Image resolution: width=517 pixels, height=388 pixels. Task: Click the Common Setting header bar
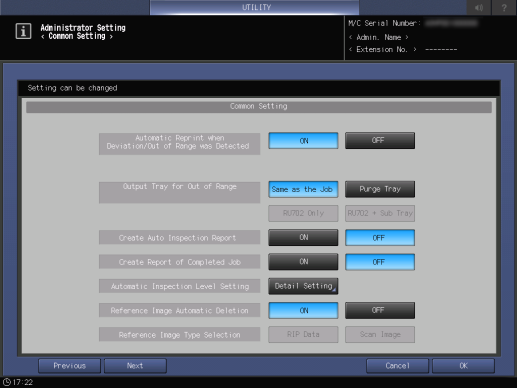pyautogui.click(x=259, y=107)
